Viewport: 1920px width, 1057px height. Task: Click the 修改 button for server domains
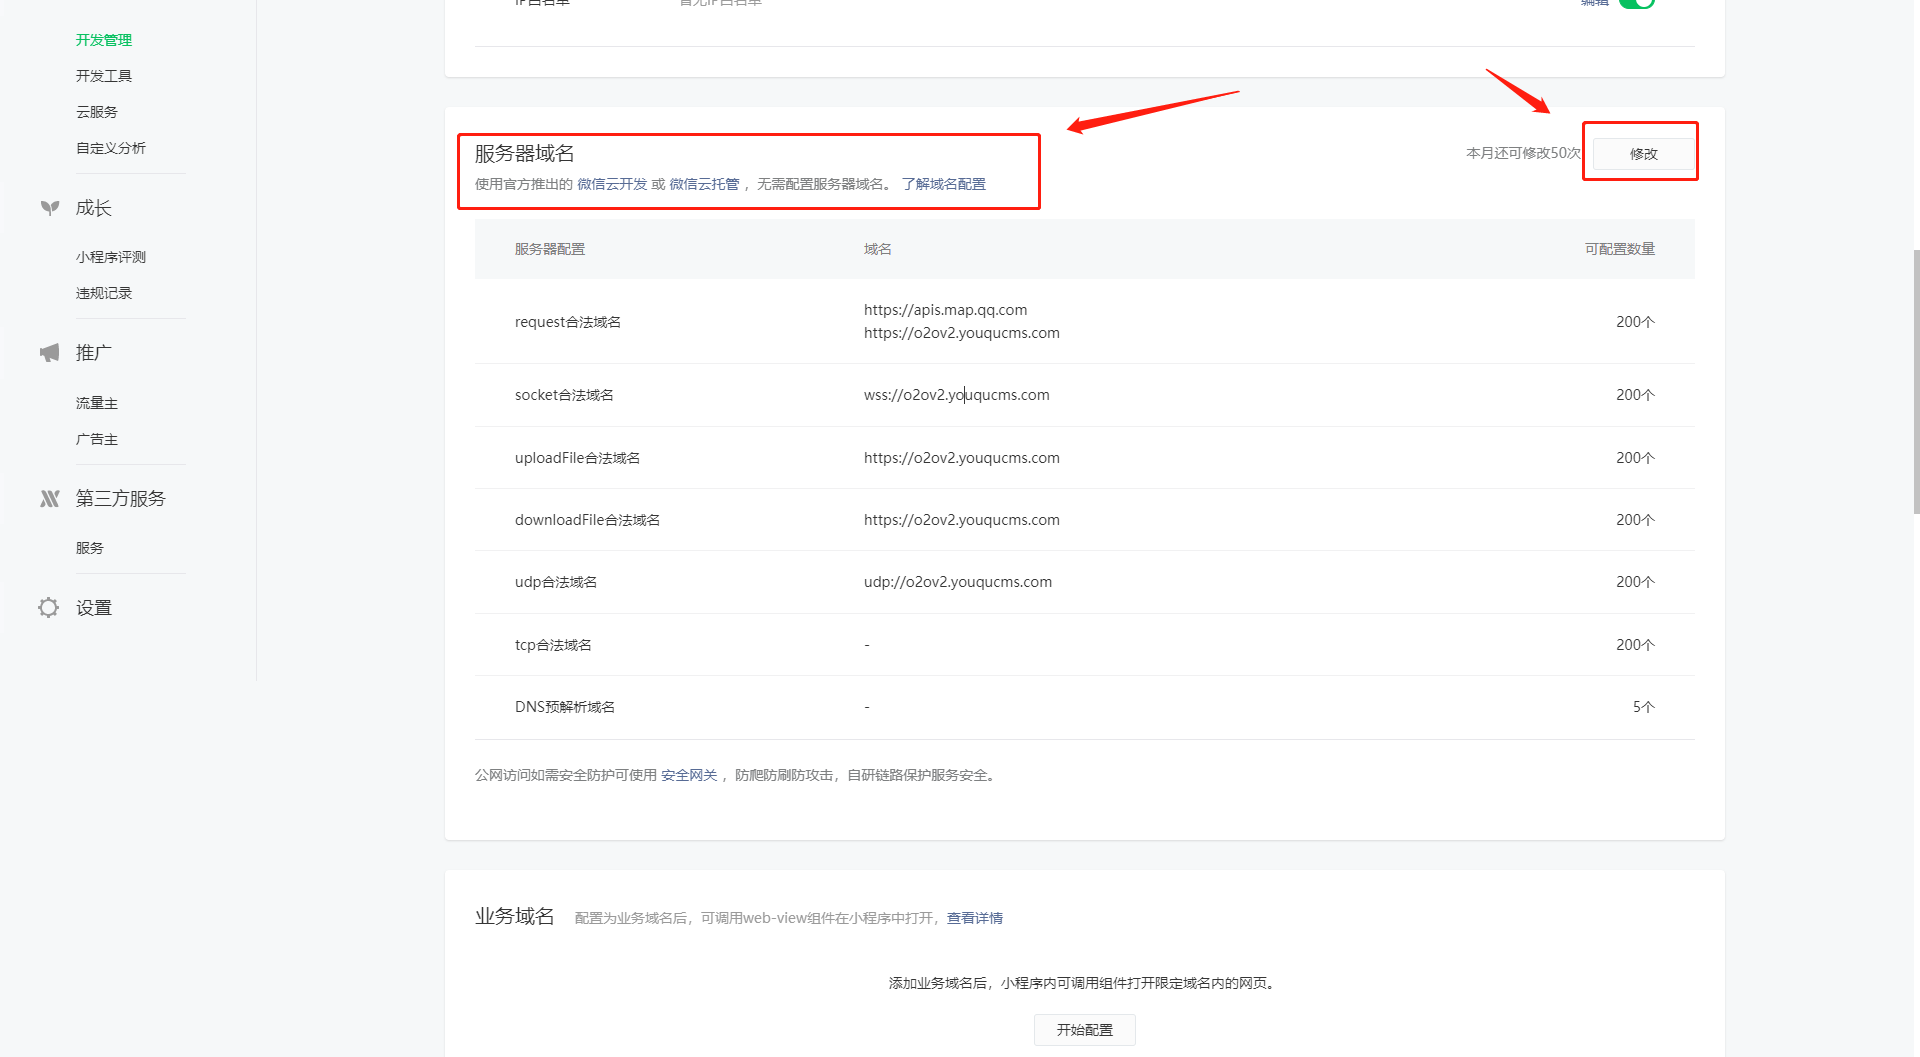tap(1643, 154)
